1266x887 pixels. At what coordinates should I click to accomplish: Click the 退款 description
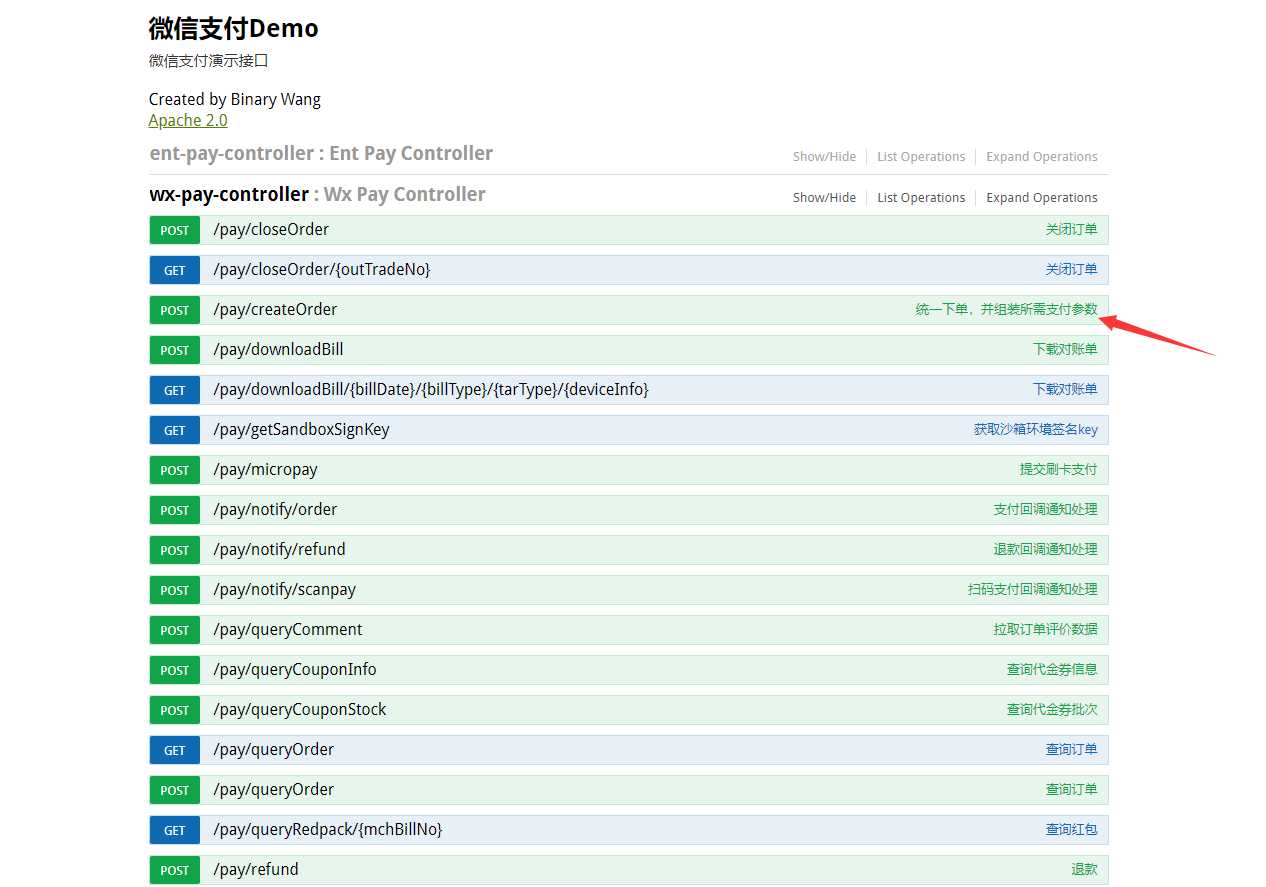(x=1085, y=870)
